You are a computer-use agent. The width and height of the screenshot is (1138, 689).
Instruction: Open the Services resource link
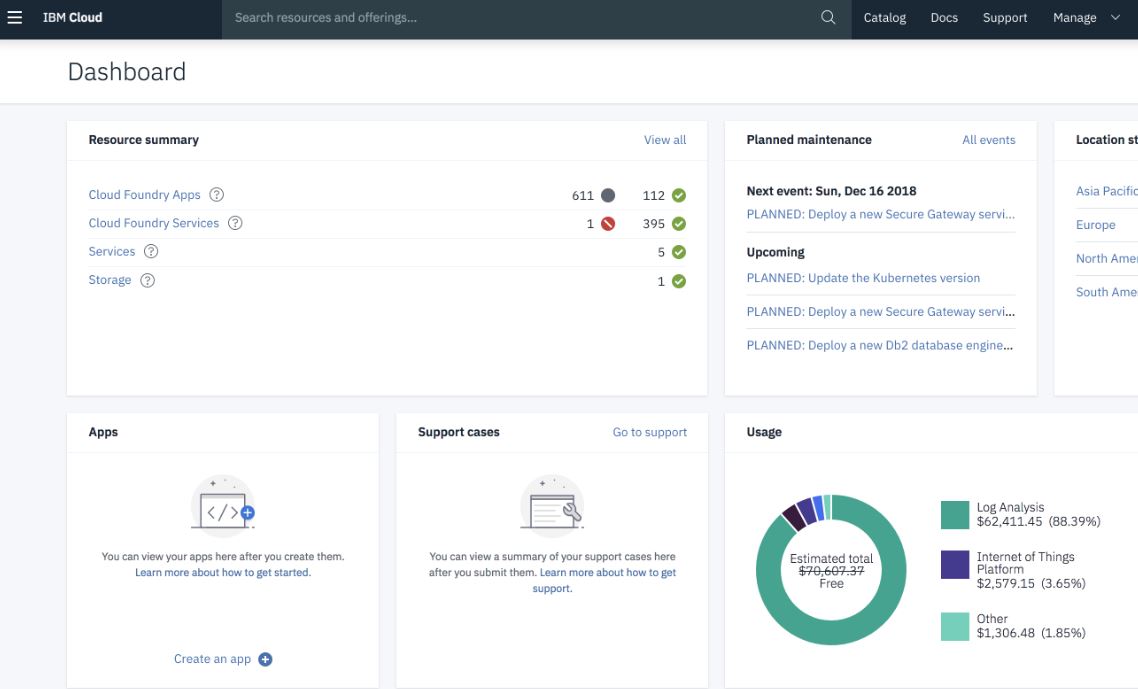point(112,251)
